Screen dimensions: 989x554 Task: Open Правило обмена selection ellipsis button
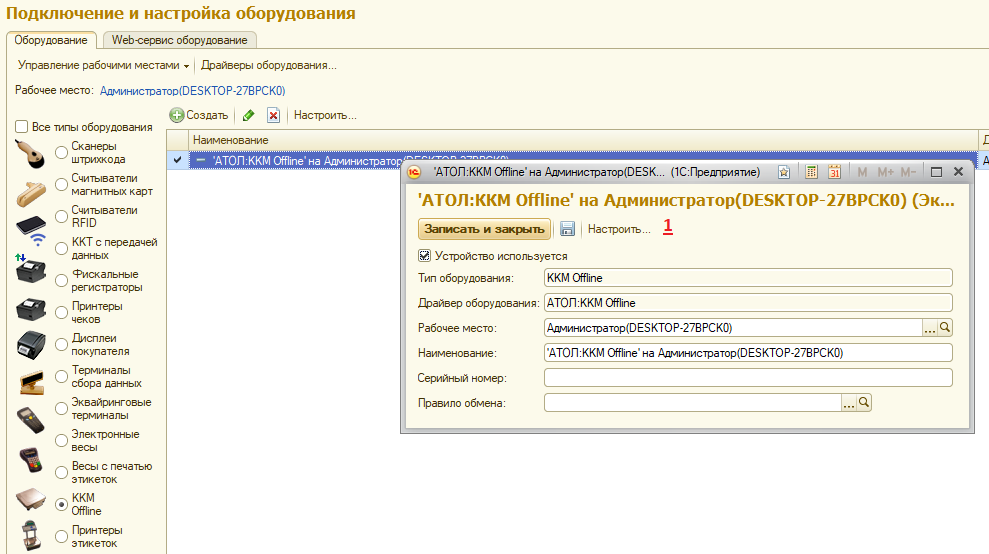848,403
